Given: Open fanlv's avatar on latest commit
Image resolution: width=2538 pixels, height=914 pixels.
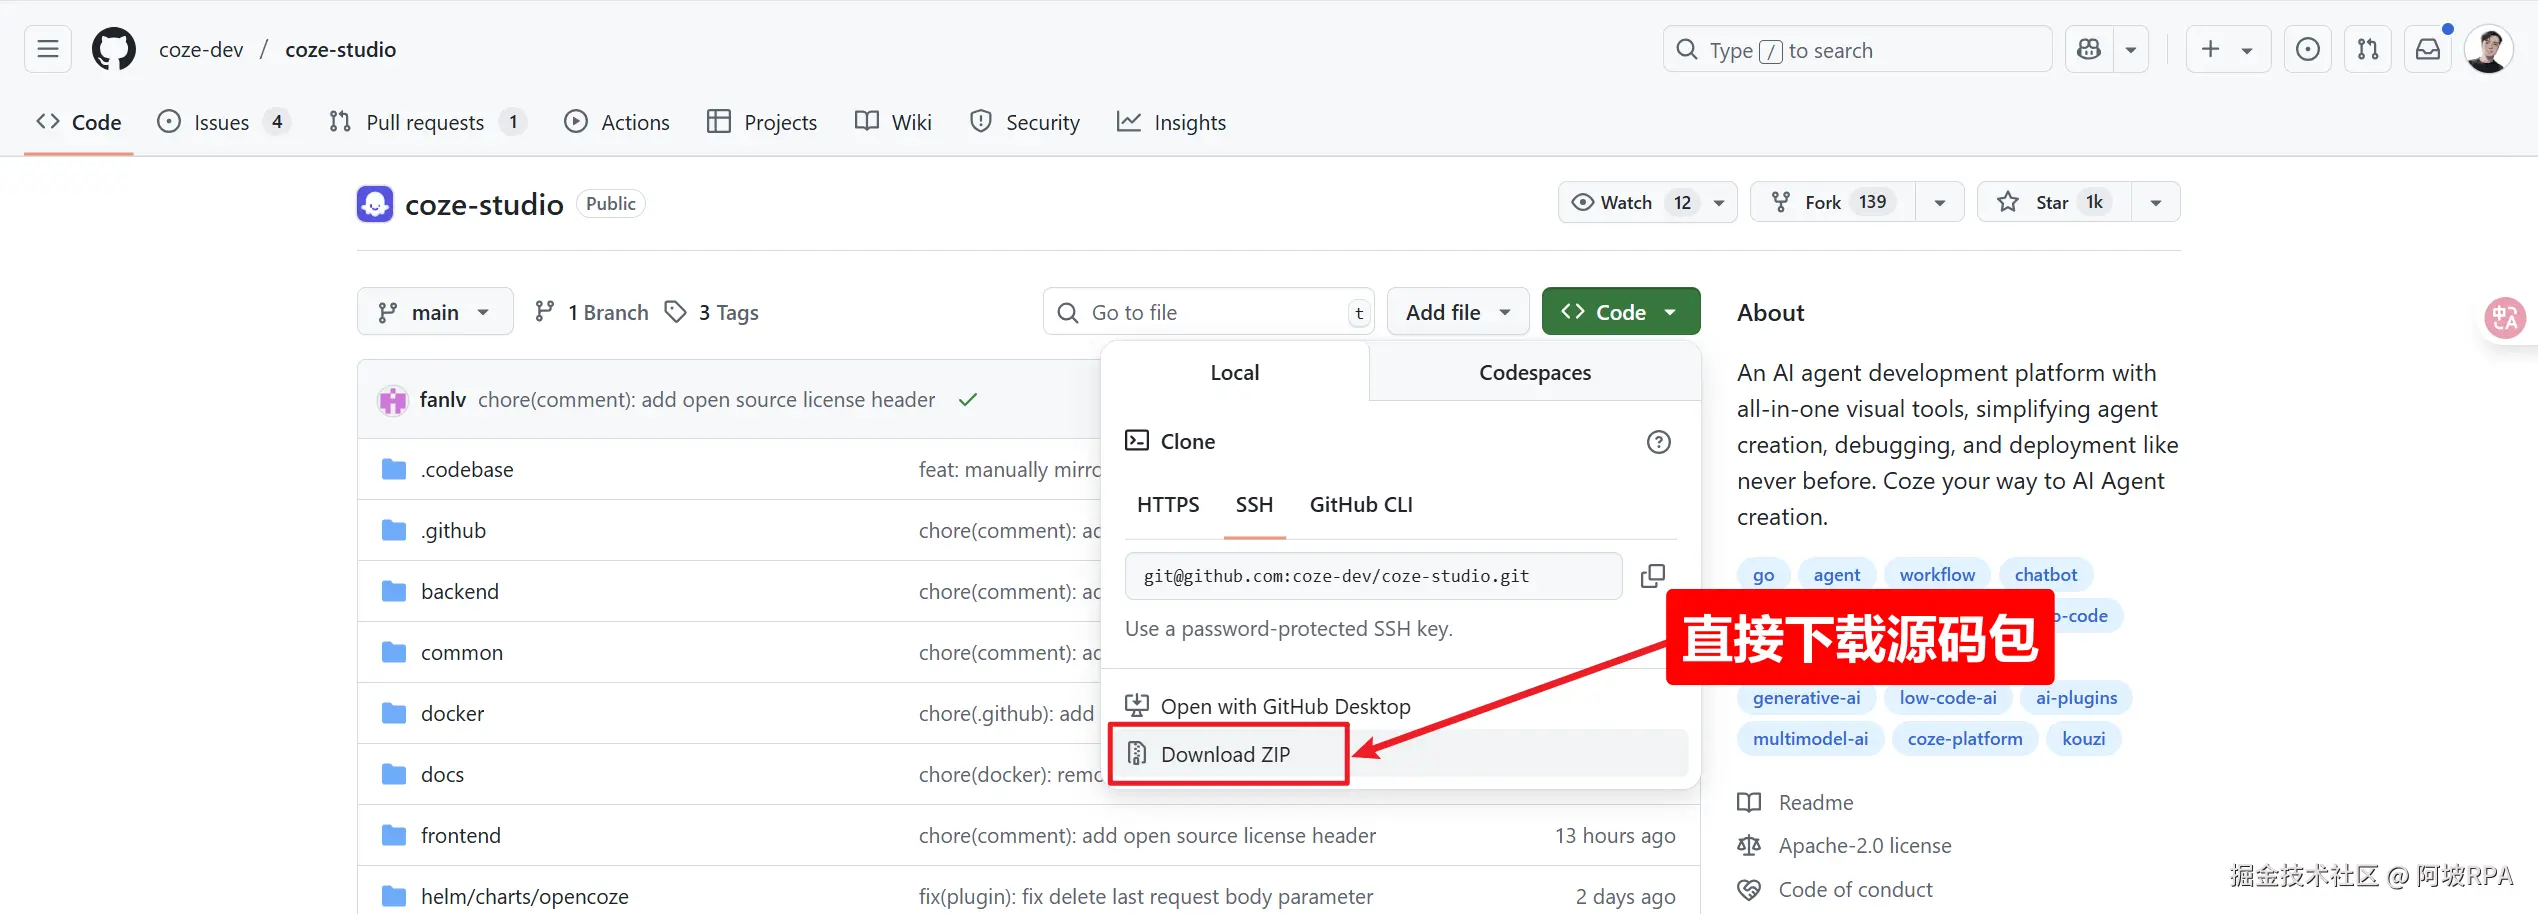Looking at the screenshot, I should click(393, 400).
